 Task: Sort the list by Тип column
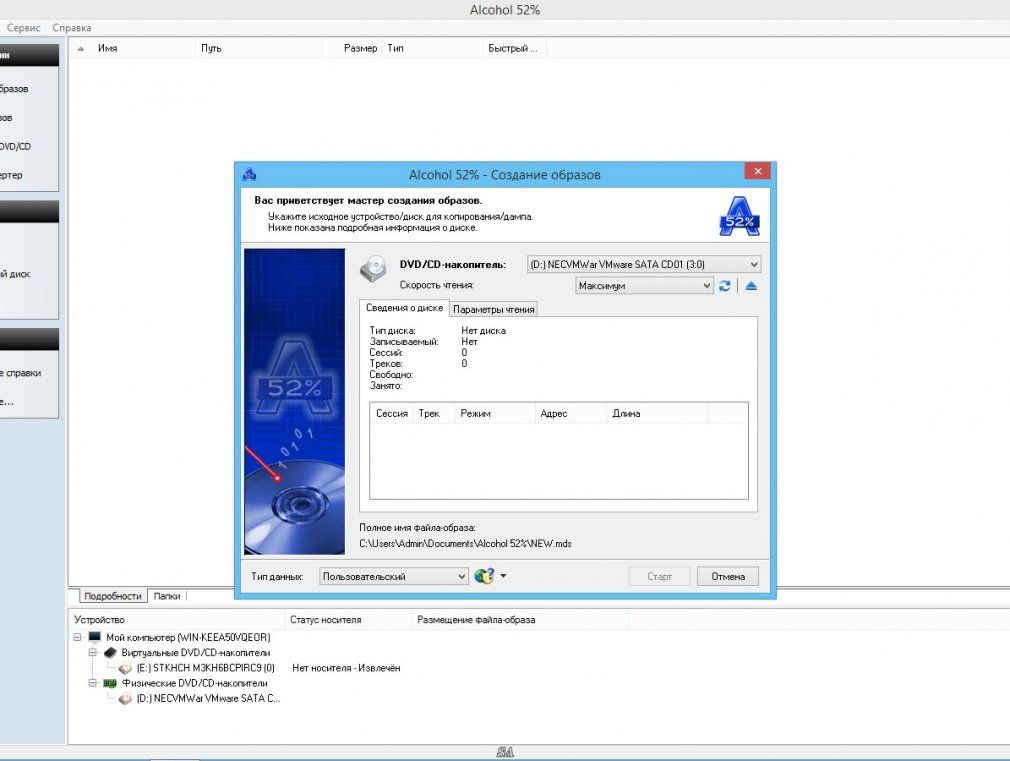pyautogui.click(x=432, y=48)
